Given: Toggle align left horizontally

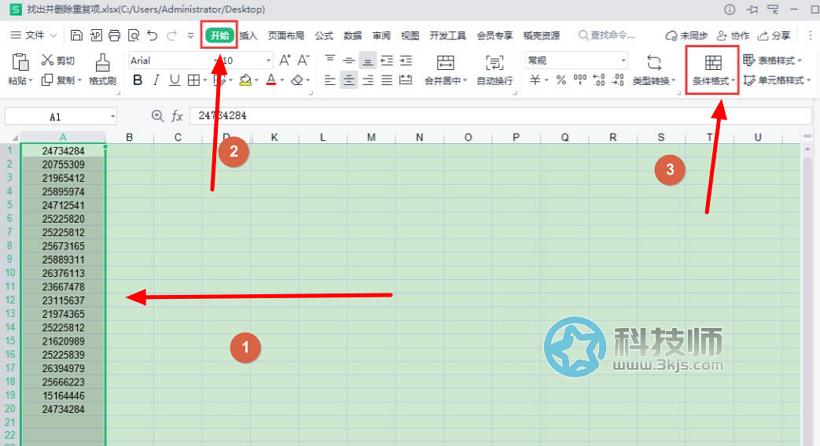Looking at the screenshot, I should (x=329, y=80).
